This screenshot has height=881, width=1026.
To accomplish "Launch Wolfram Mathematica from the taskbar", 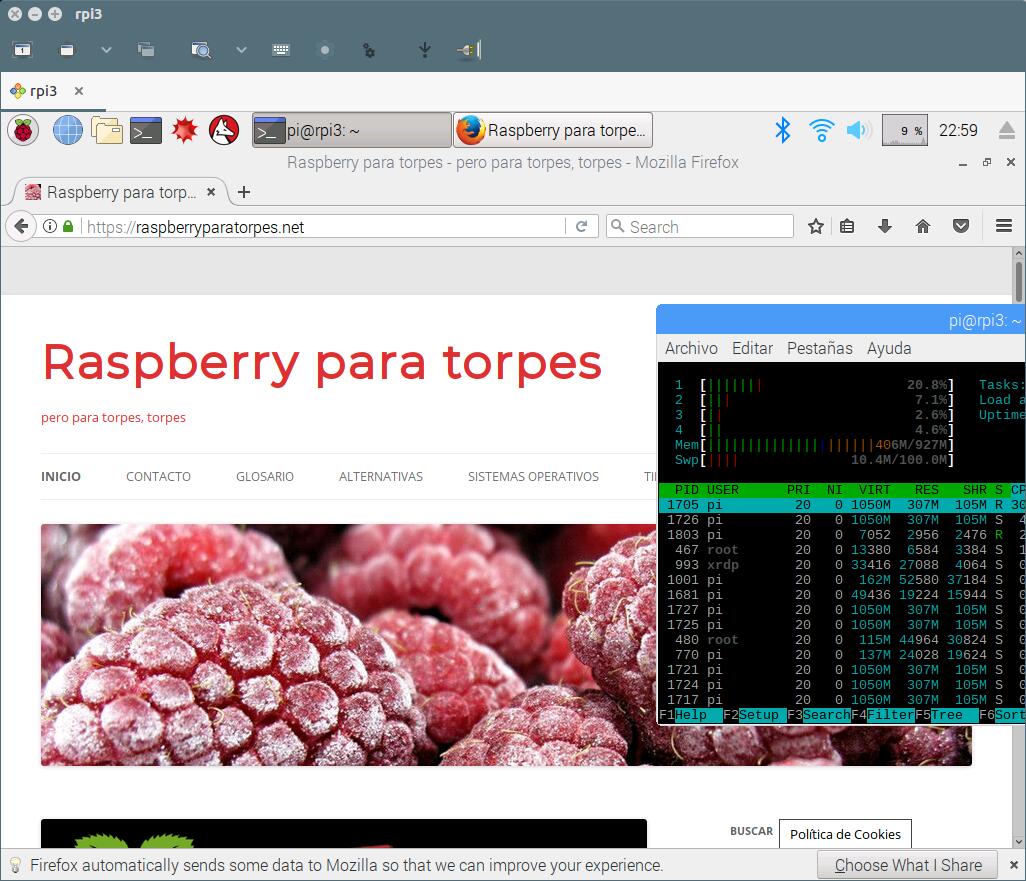I will (x=186, y=130).
